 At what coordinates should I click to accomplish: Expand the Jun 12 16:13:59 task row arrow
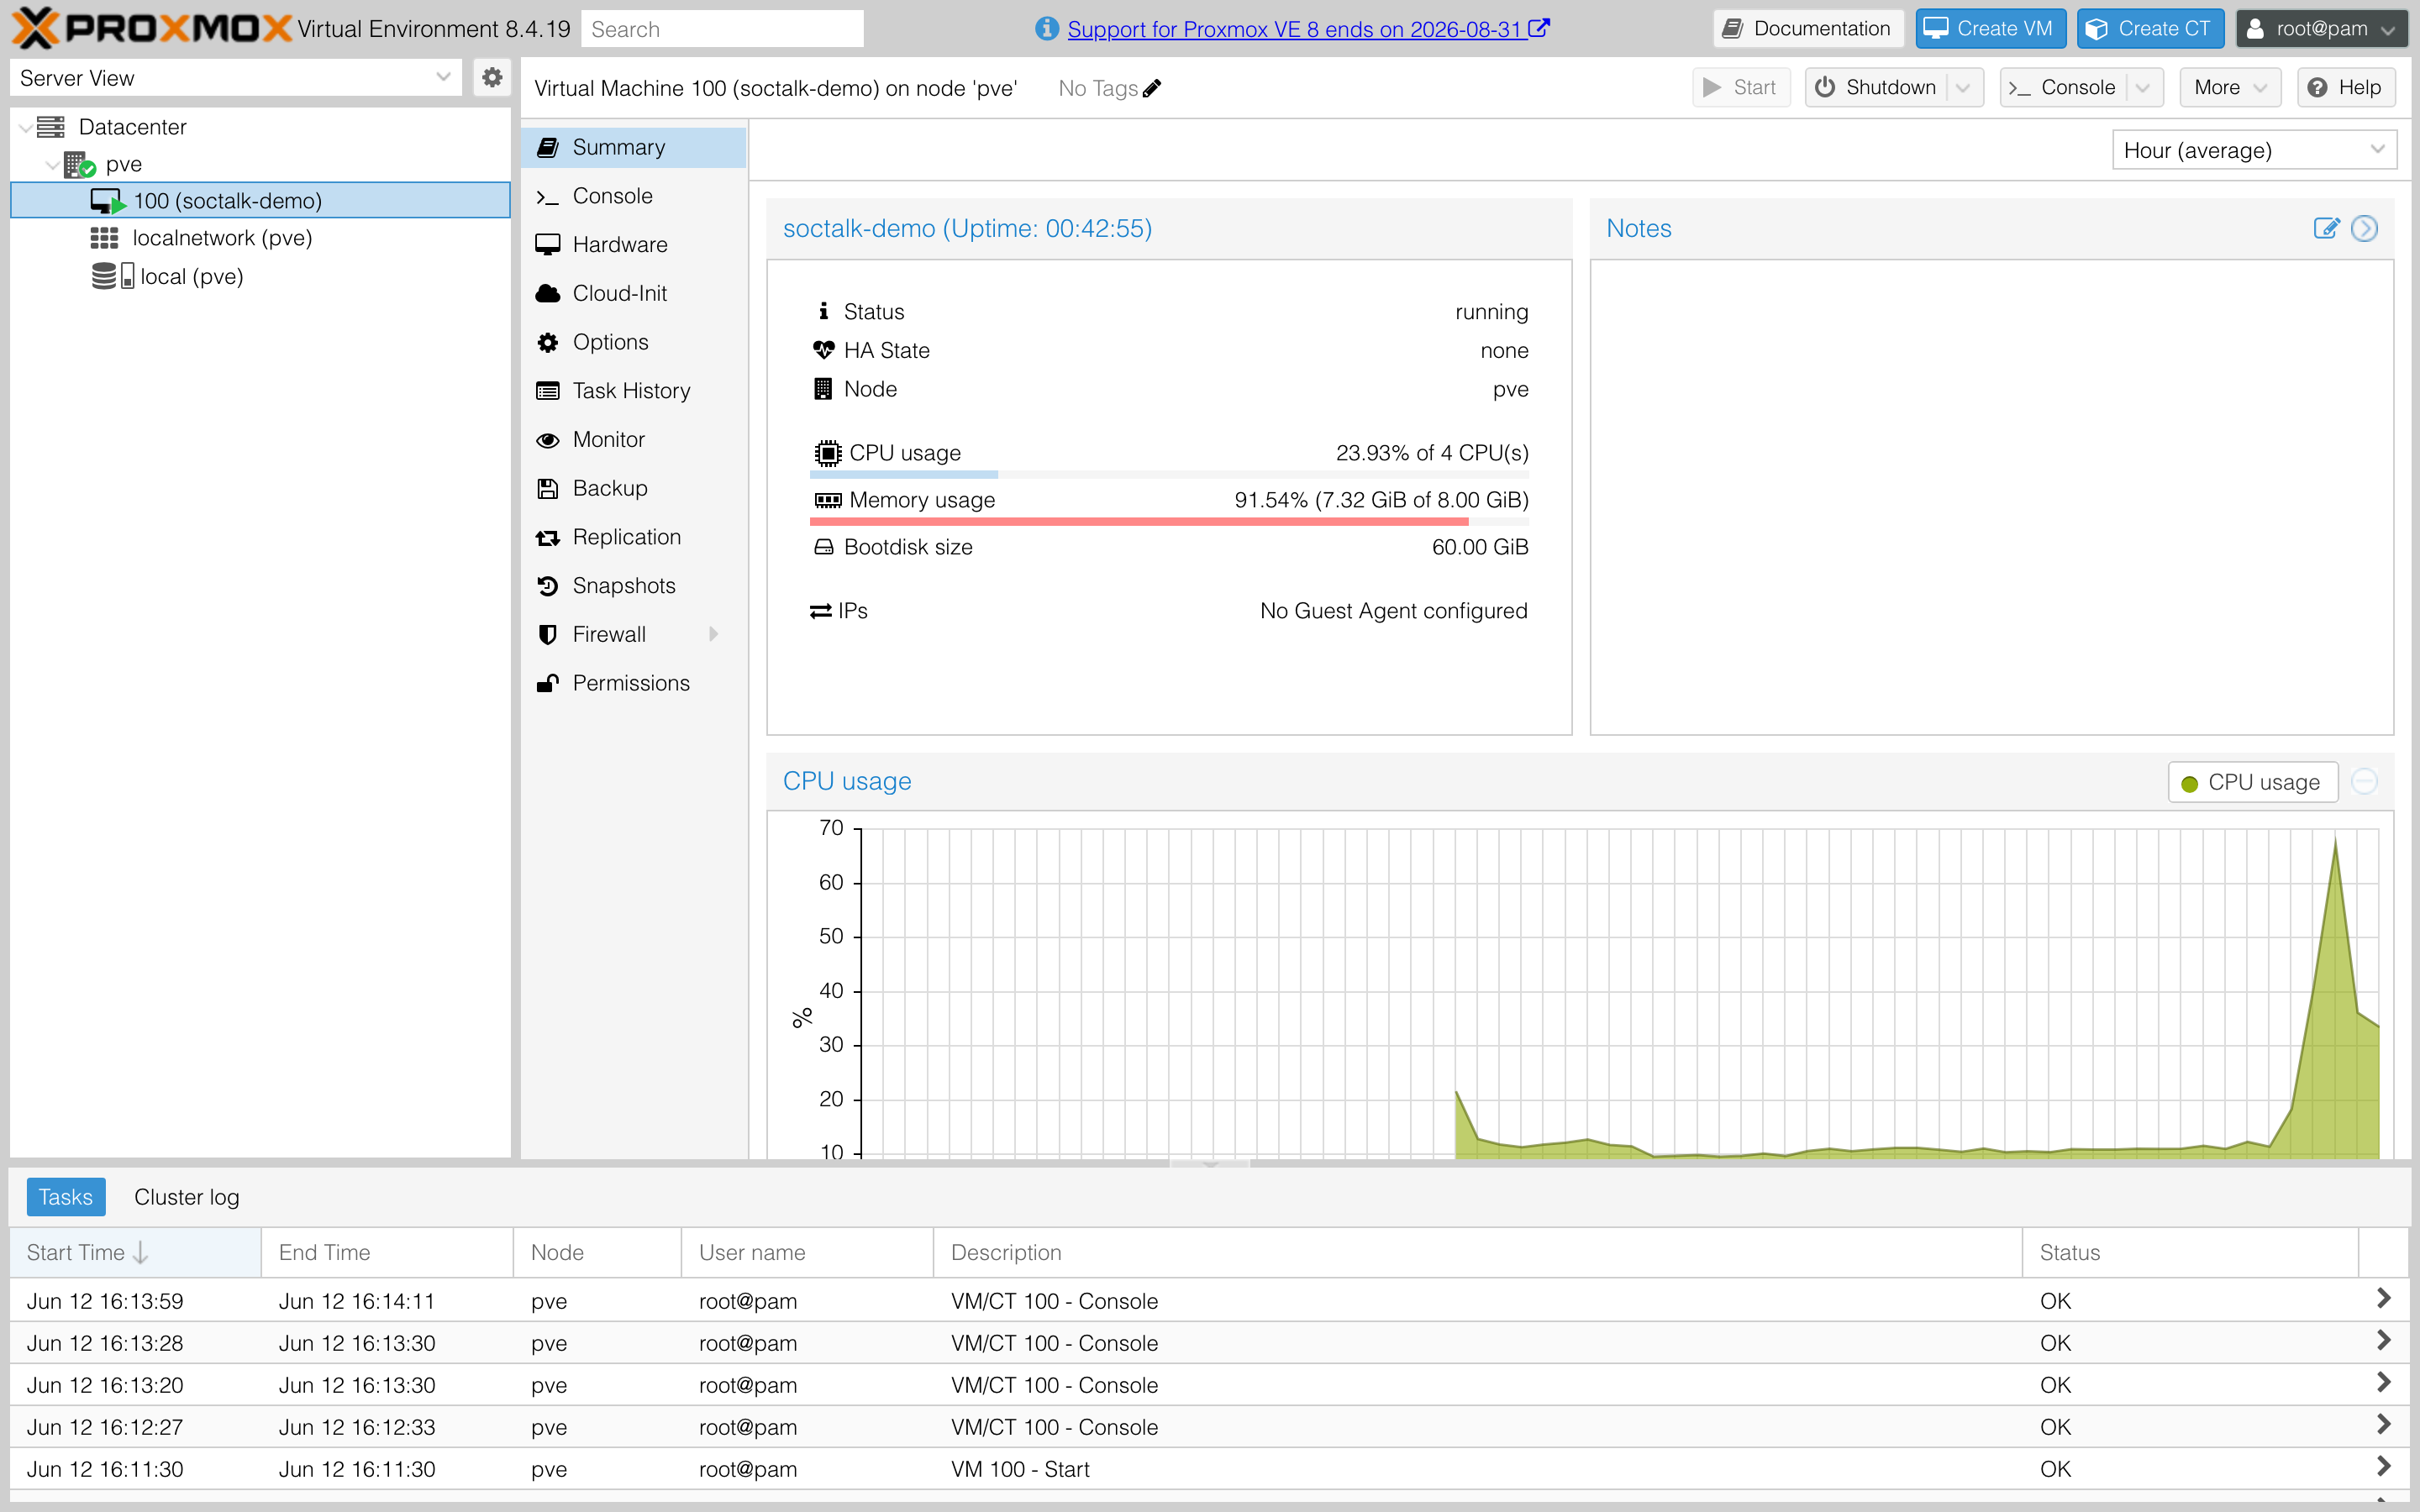point(2383,1299)
